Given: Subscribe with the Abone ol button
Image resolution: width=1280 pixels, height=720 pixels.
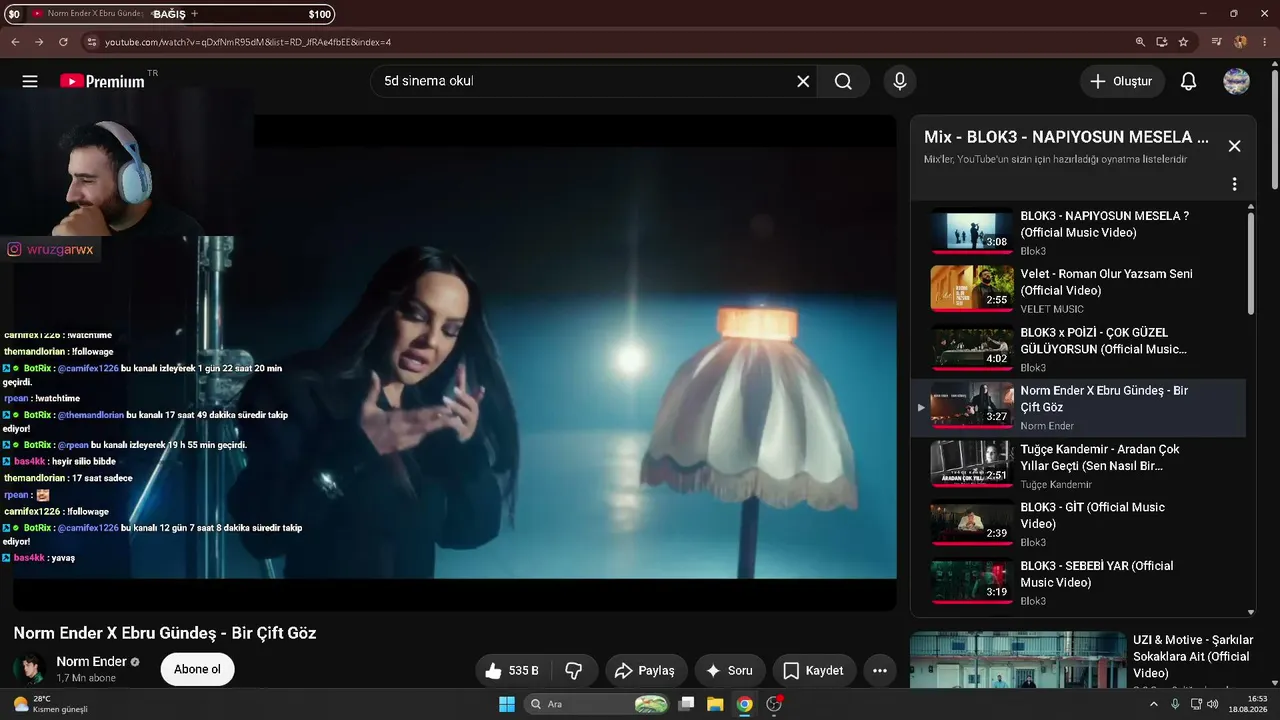Looking at the screenshot, I should click(197, 669).
